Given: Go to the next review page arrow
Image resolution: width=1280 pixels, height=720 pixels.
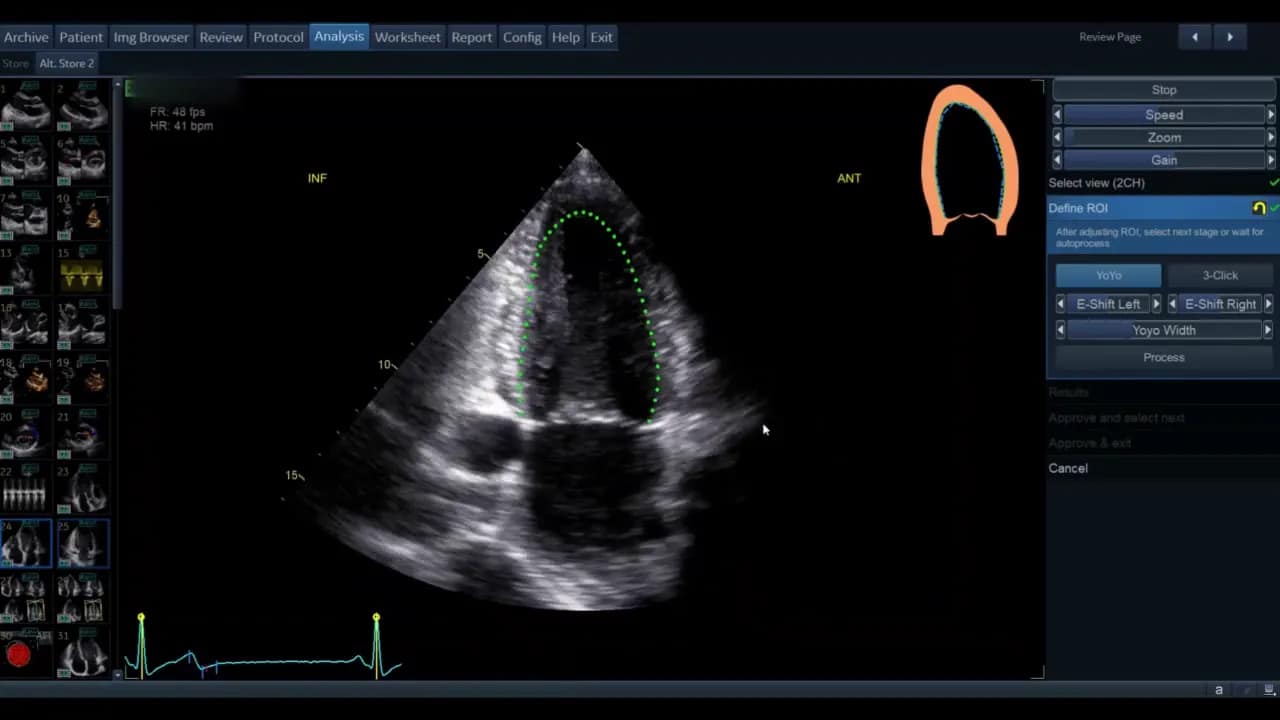Looking at the screenshot, I should pos(1230,37).
